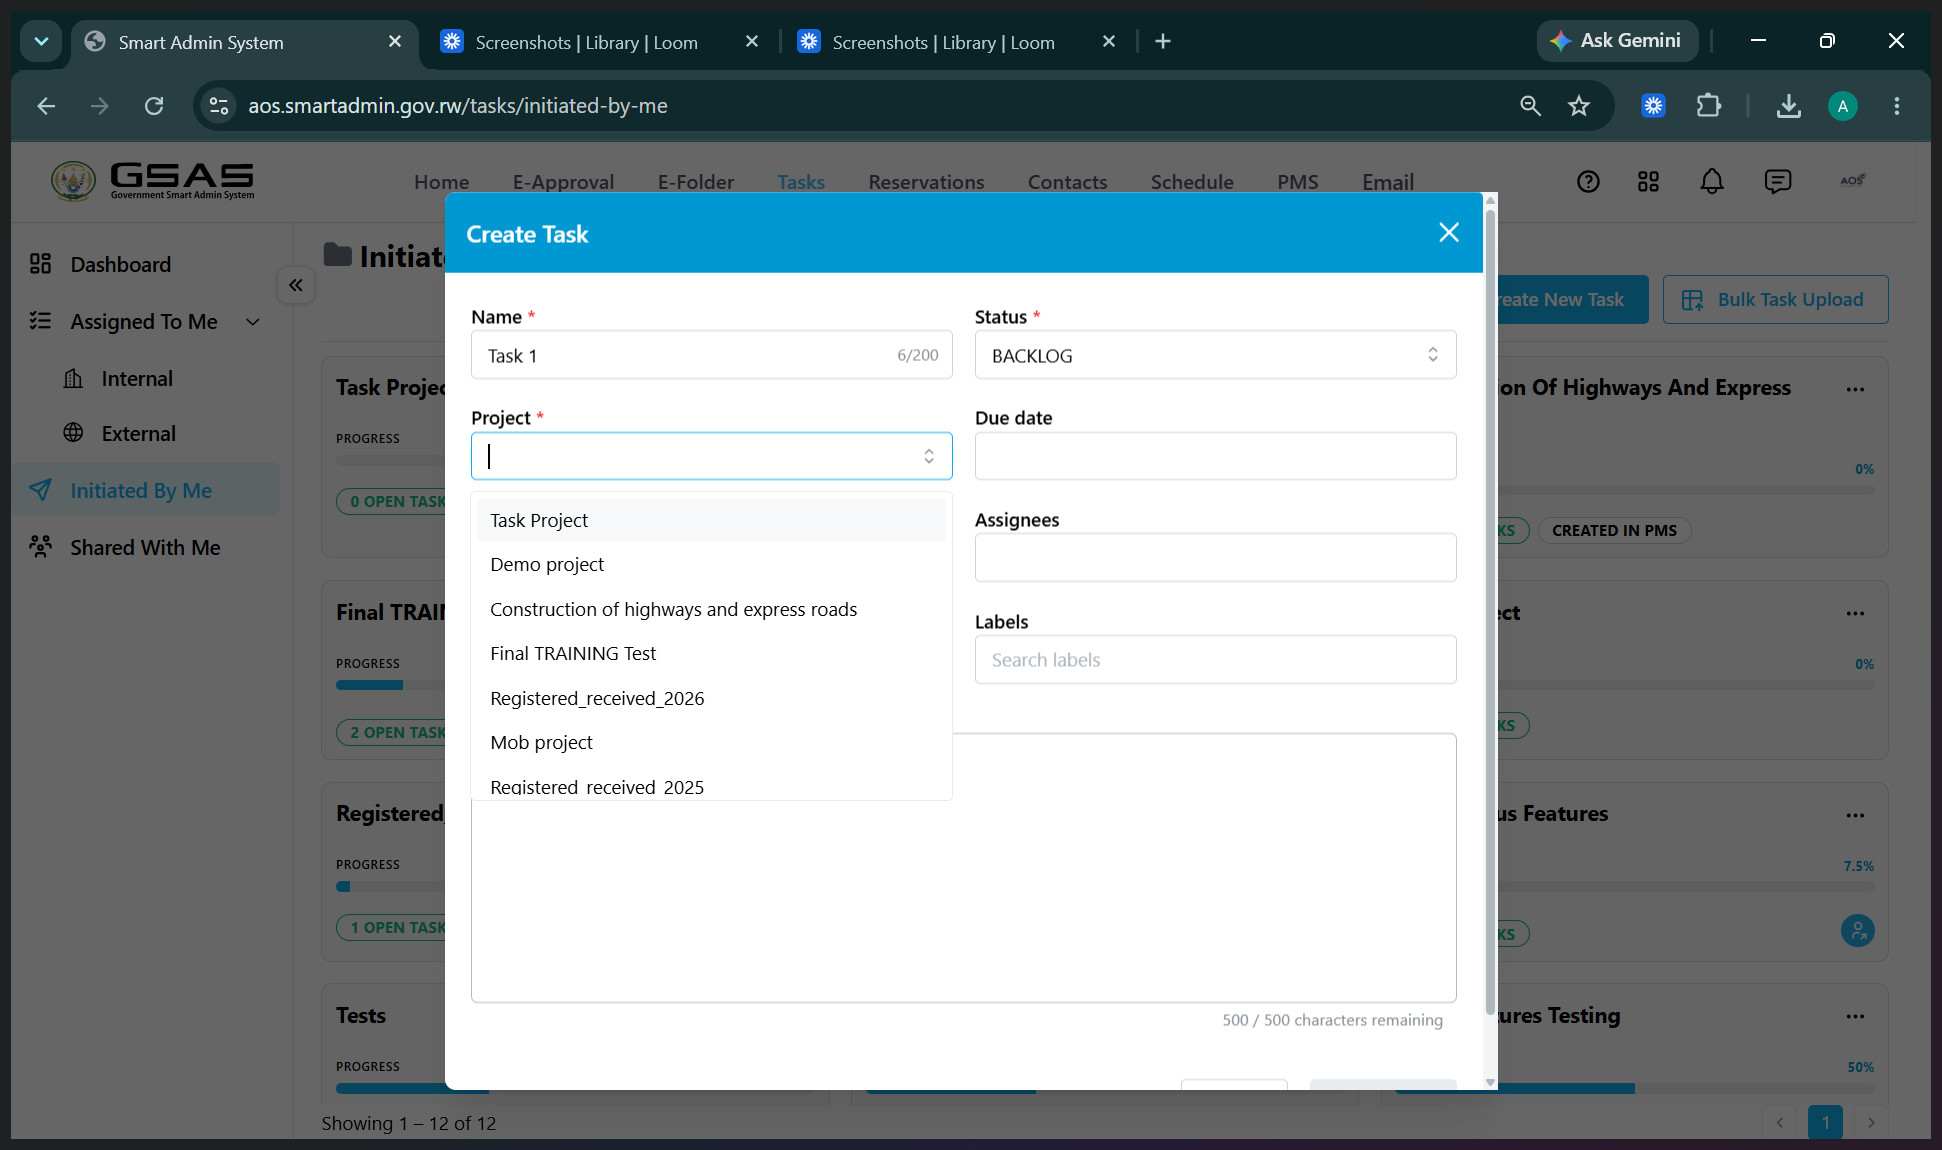Open the user assignee icon on the Features card
Viewport: 1942px width, 1150px height.
click(x=1857, y=931)
